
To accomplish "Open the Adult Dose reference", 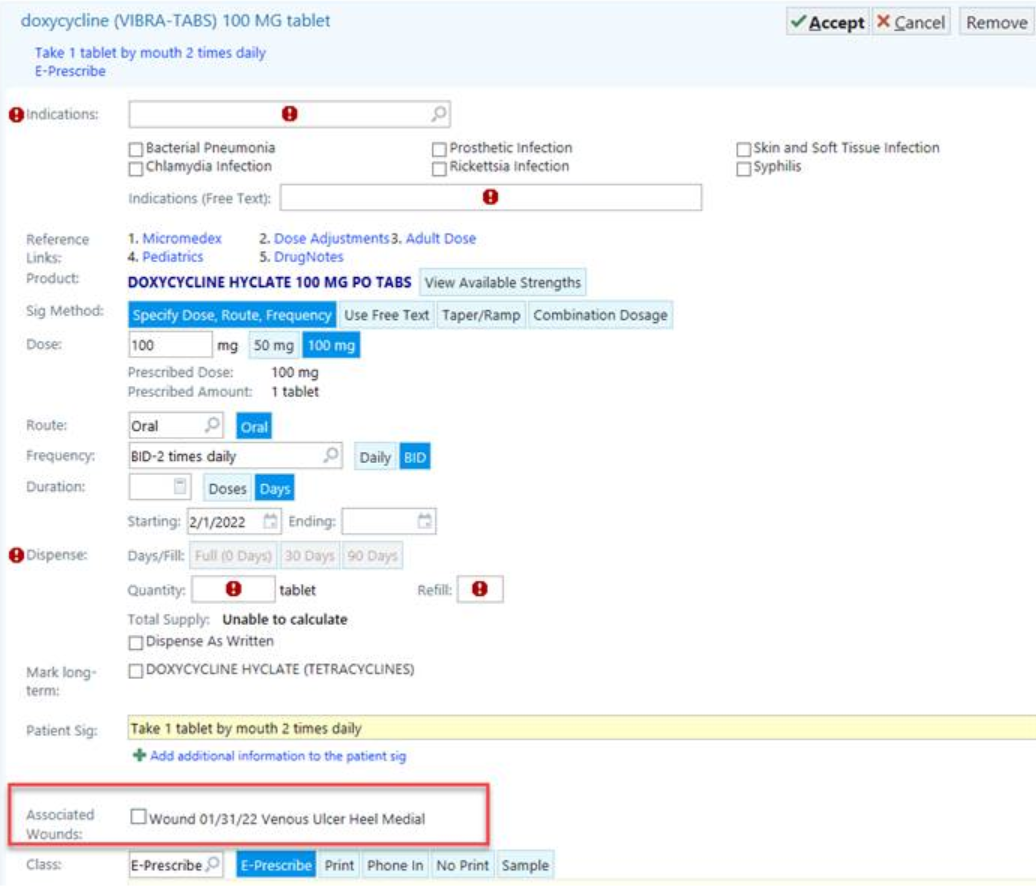I will click(441, 238).
